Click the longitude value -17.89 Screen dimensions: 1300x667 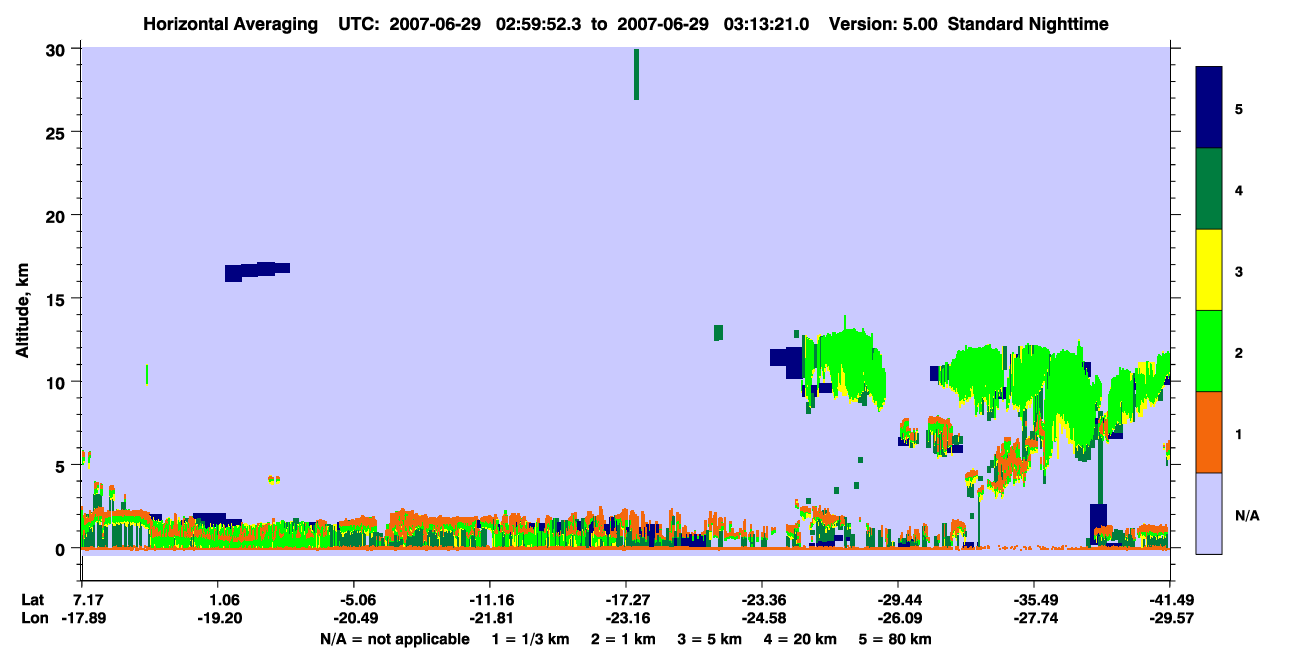83,619
